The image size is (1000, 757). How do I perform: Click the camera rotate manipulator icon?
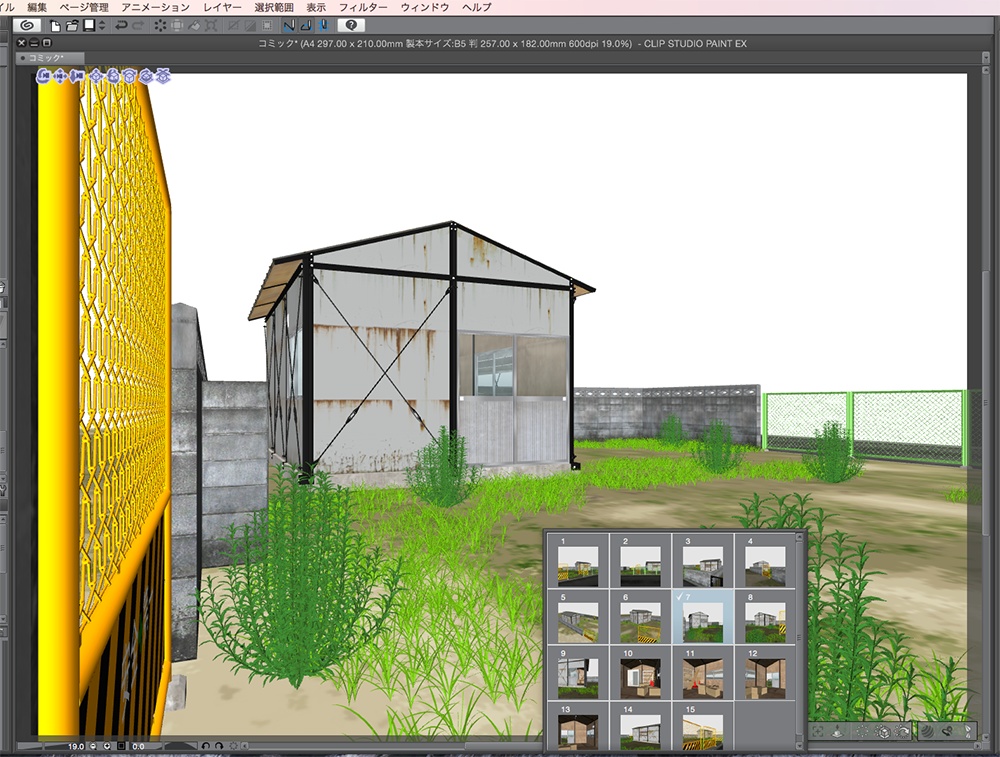click(43, 76)
